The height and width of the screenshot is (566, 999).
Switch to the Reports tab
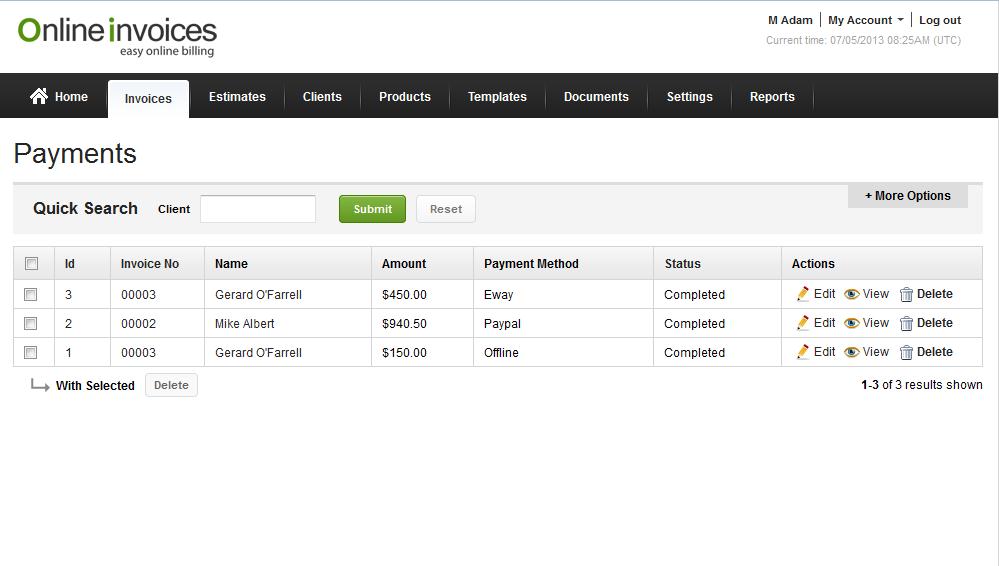tap(772, 97)
